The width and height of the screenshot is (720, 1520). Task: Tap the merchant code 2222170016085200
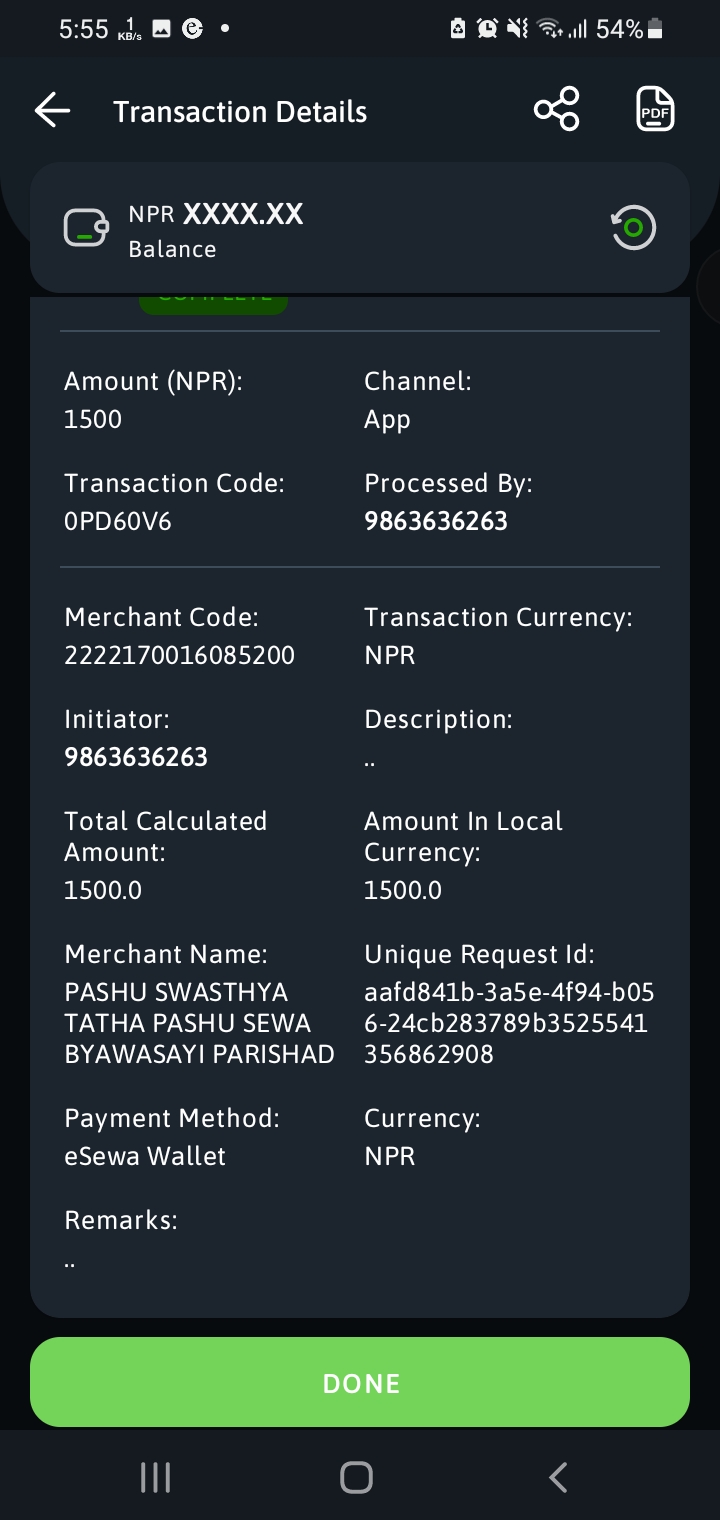click(x=180, y=655)
